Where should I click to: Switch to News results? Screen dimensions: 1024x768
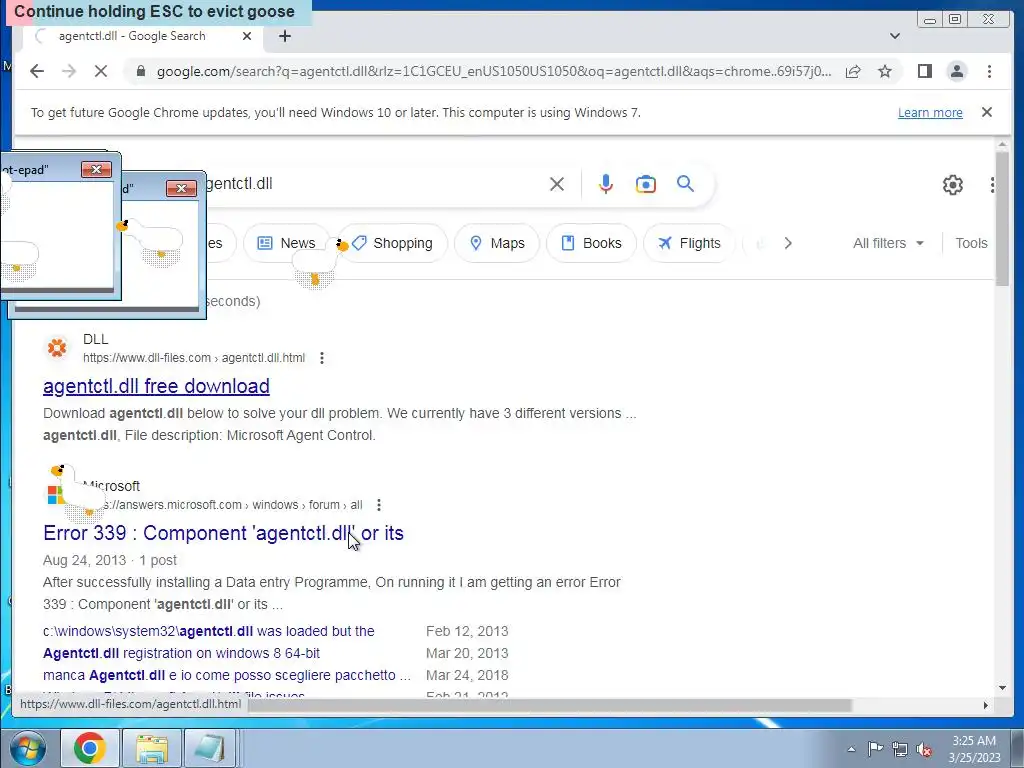tap(287, 243)
